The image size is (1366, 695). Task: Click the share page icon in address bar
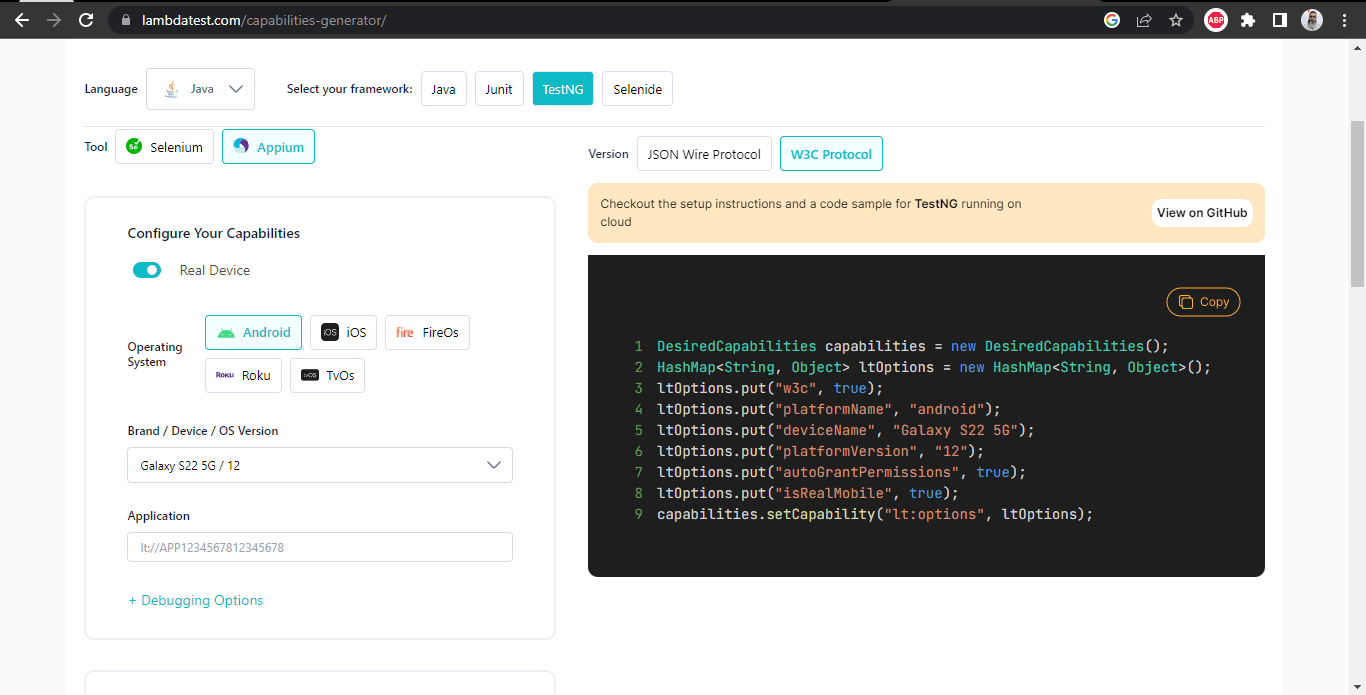1144,20
